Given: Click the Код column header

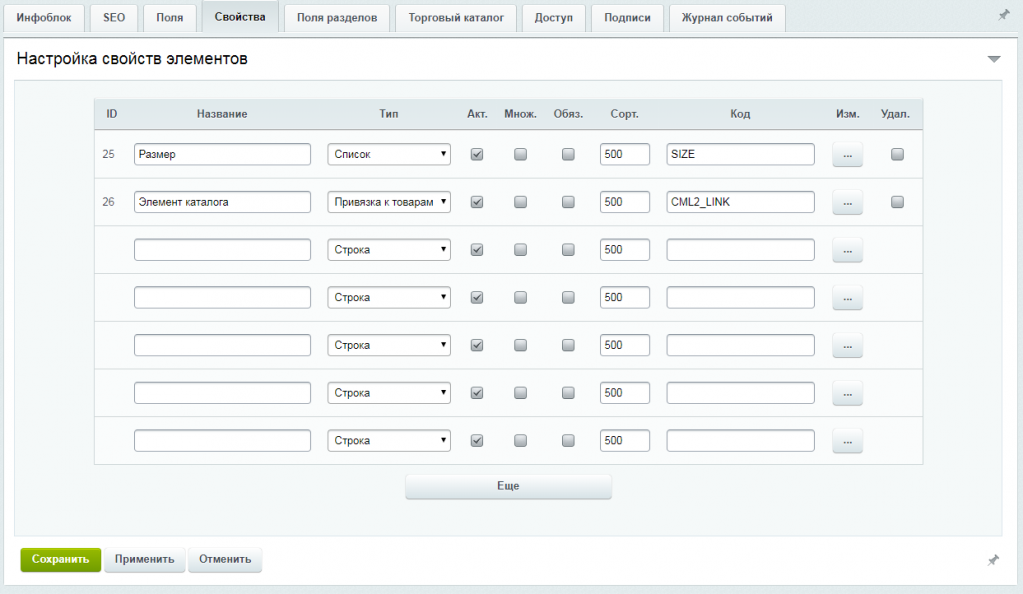Looking at the screenshot, I should (x=740, y=114).
